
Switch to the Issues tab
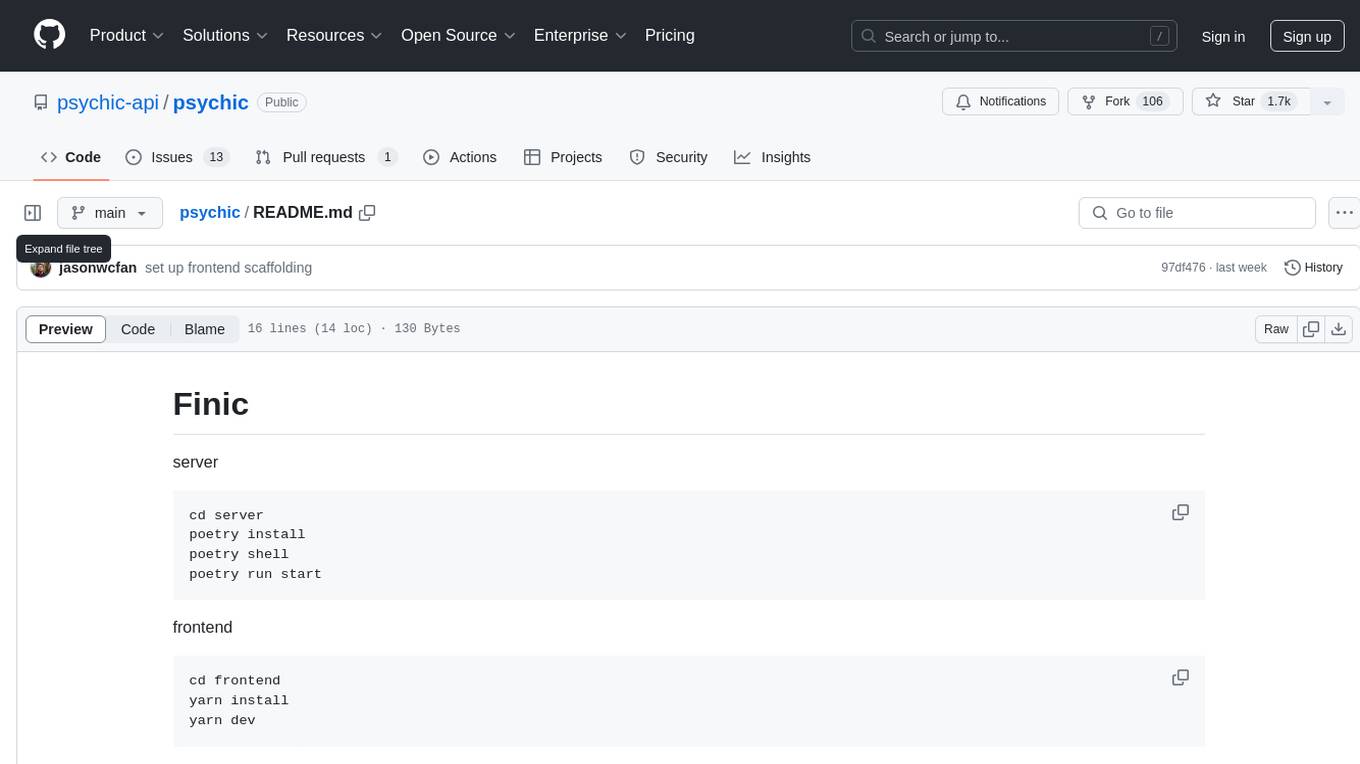[x=177, y=157]
